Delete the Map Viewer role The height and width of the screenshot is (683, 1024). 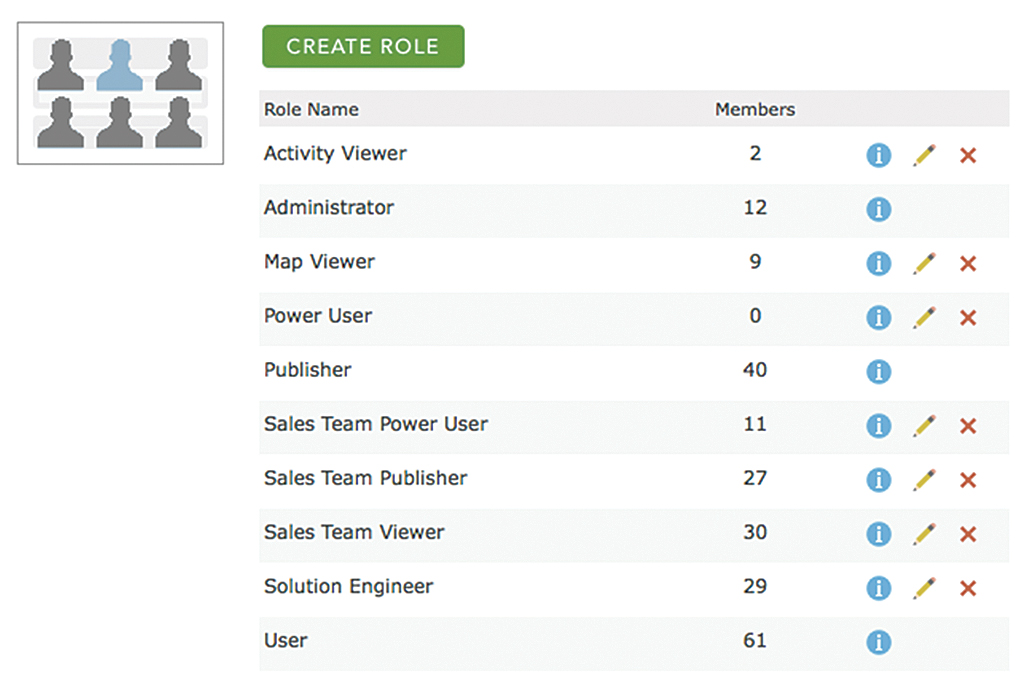click(x=967, y=264)
